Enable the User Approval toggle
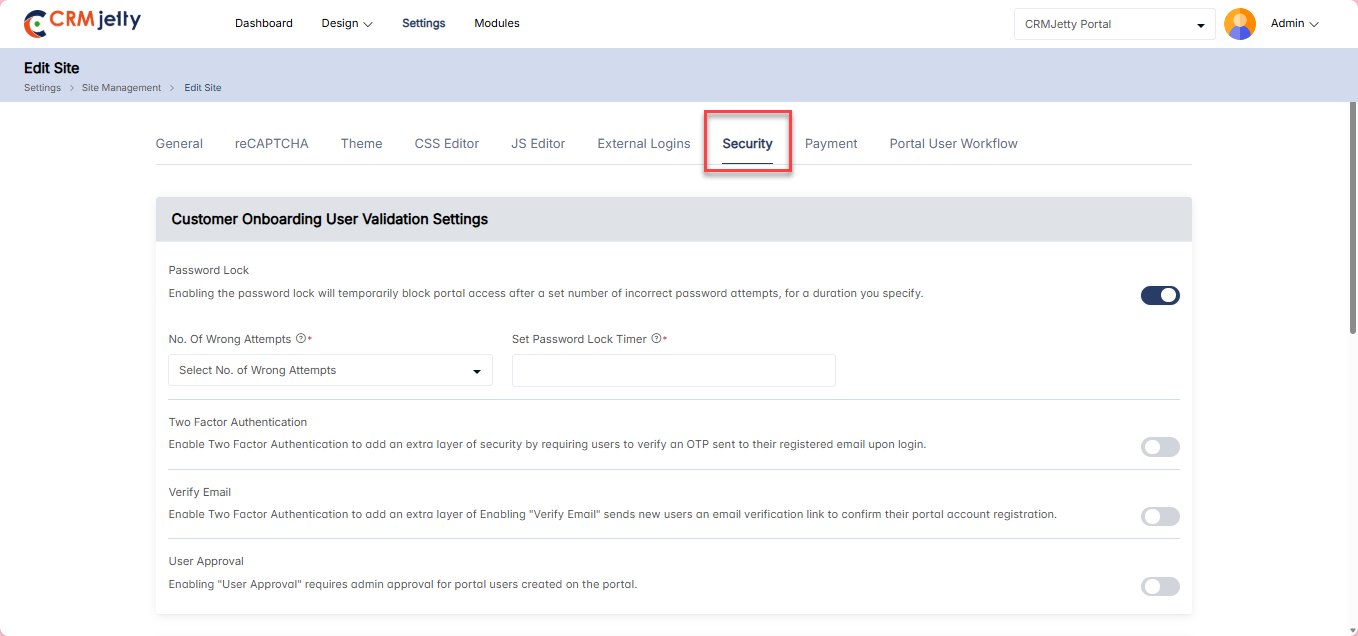 1160,586
